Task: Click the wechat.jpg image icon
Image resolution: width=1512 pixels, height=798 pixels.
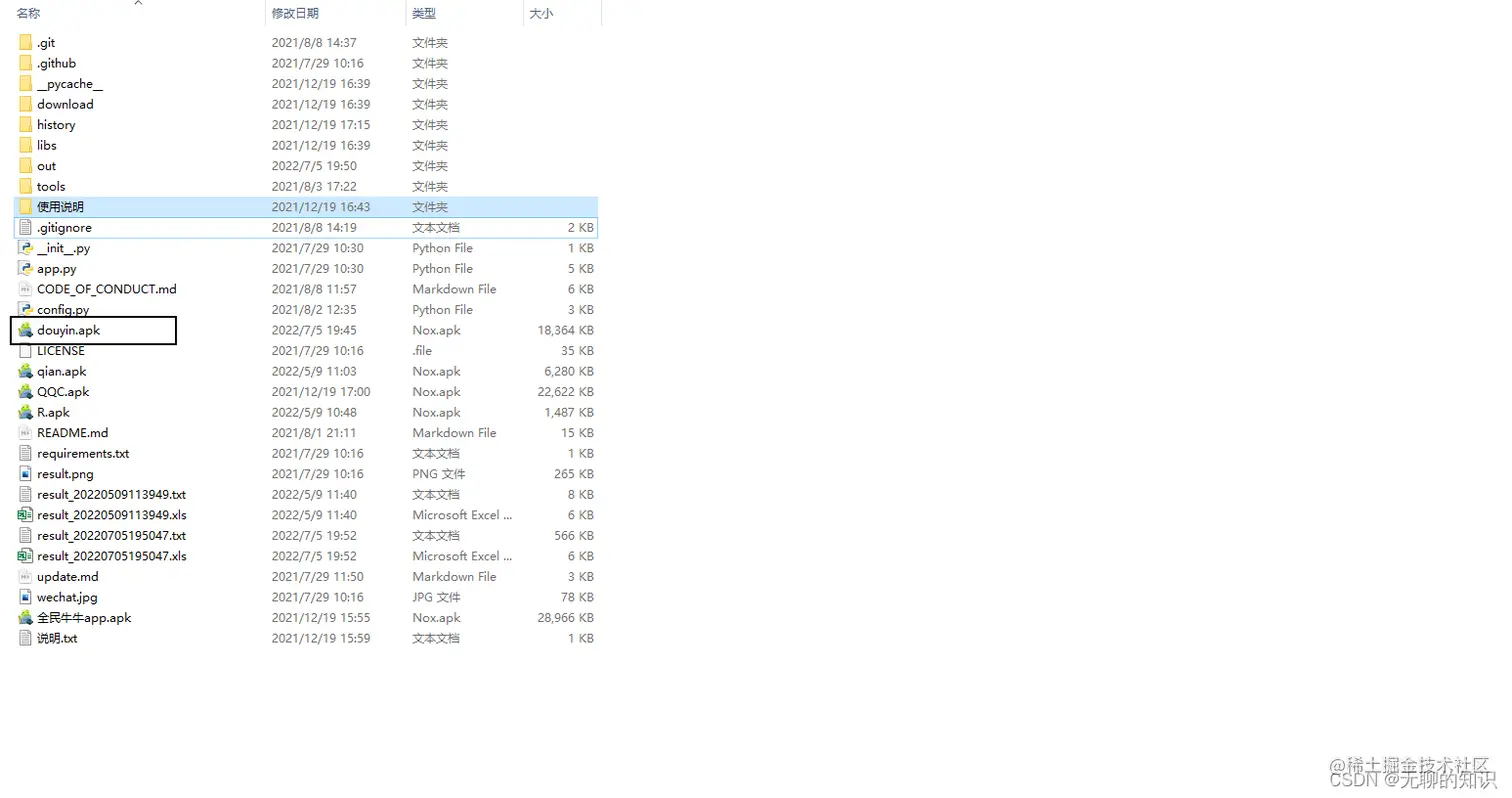Action: pos(26,597)
